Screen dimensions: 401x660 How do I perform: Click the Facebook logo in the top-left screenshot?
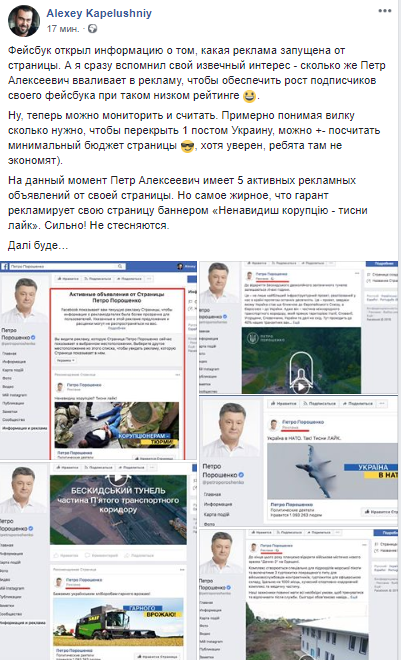(5, 266)
